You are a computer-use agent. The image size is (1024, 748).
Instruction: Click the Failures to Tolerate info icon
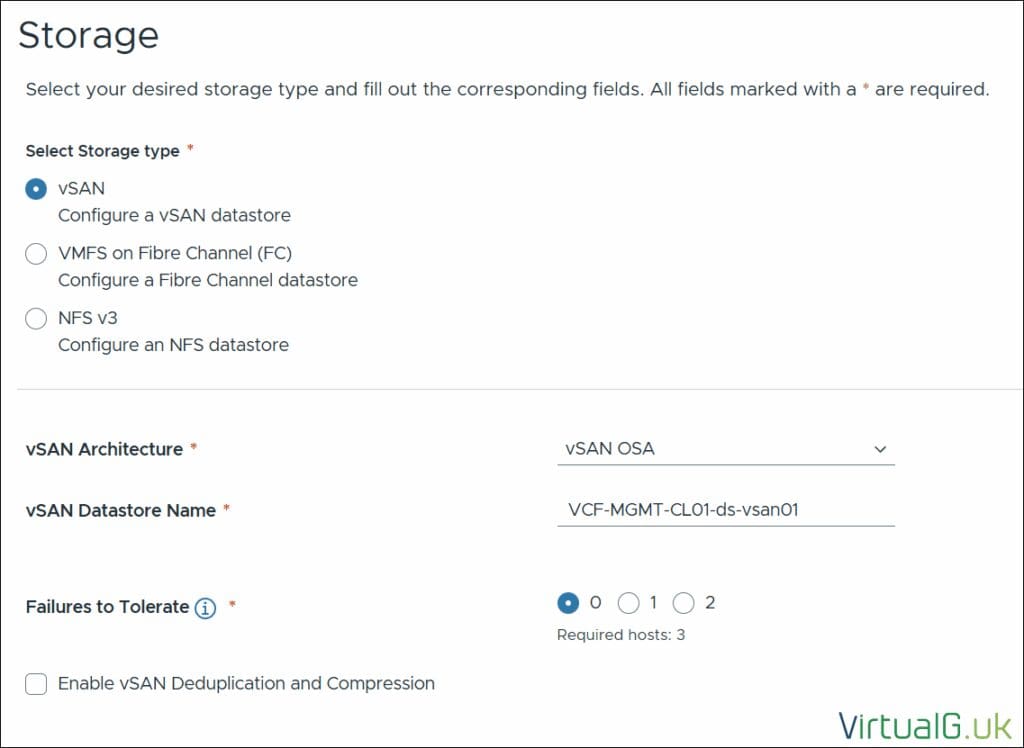(205, 608)
